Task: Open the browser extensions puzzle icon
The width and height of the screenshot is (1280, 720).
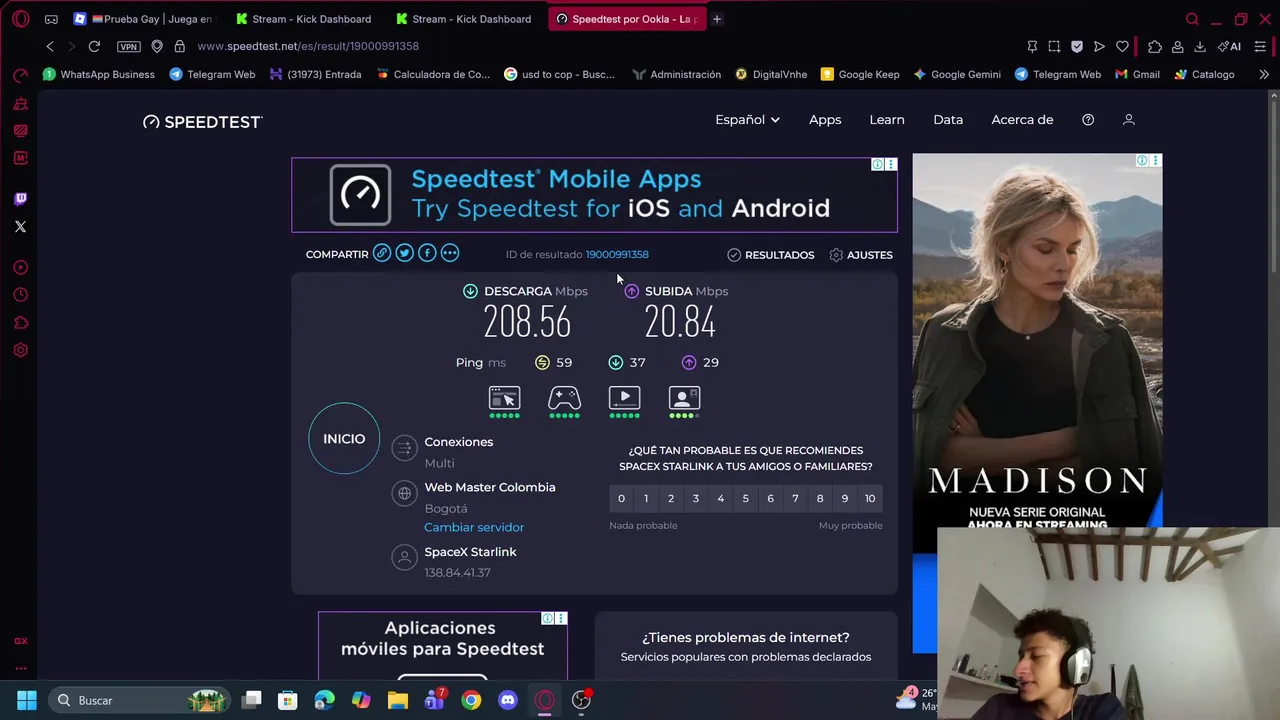Action: coord(1155,46)
